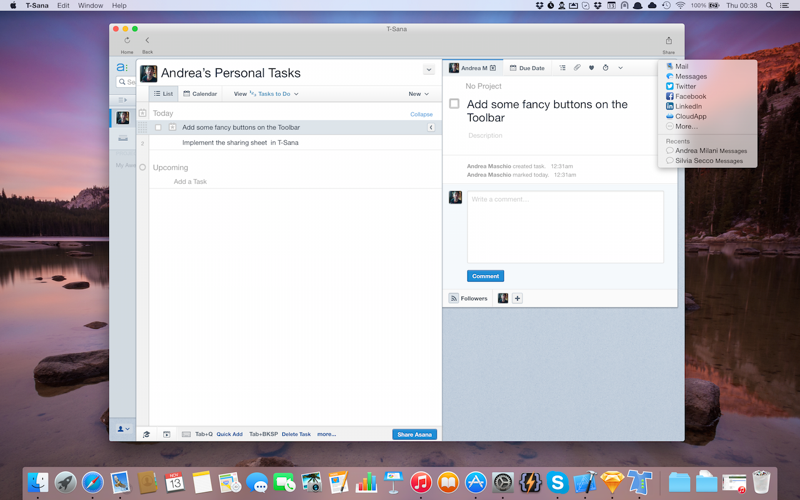Open the inbox icon in the sidebar
This screenshot has height=500, width=800.
coord(123,138)
